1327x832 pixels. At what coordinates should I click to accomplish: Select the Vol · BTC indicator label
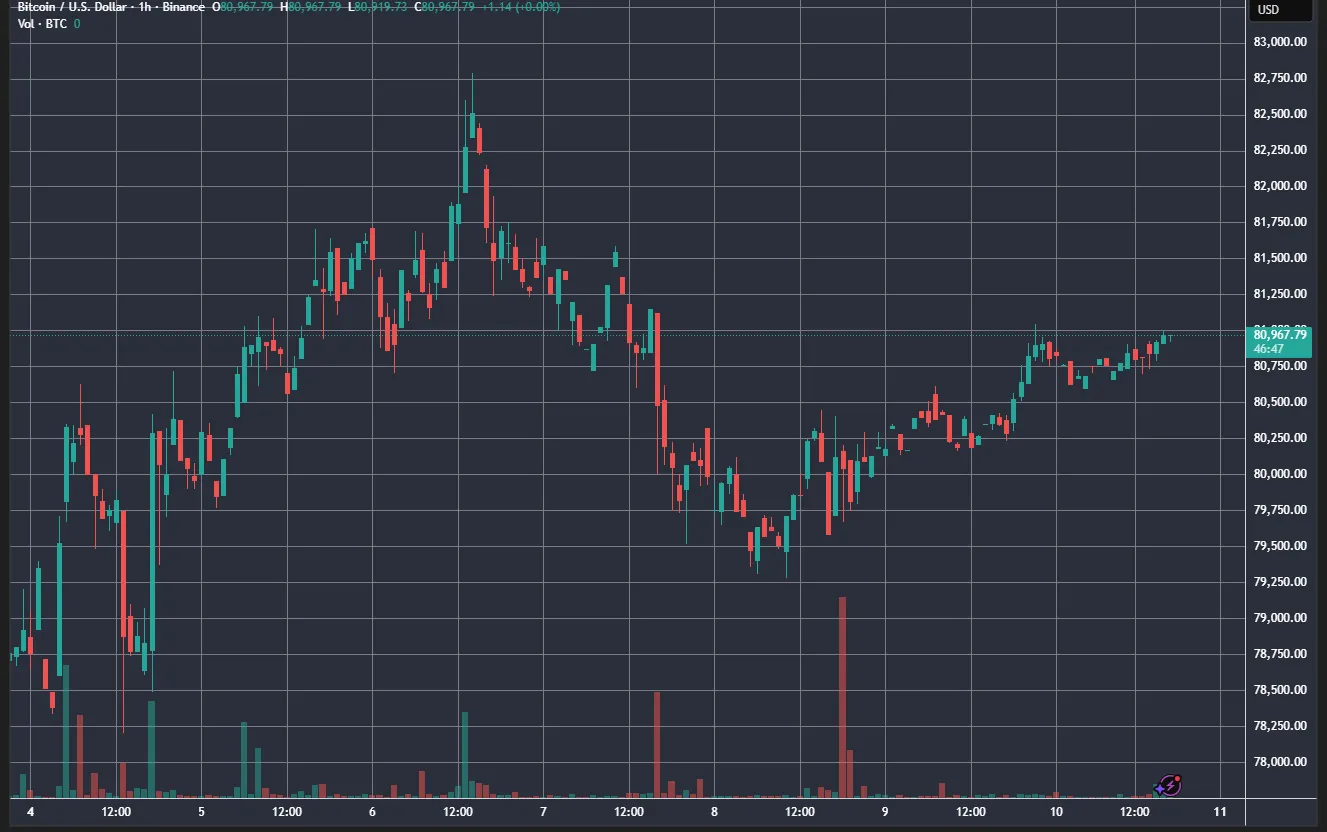click(43, 23)
